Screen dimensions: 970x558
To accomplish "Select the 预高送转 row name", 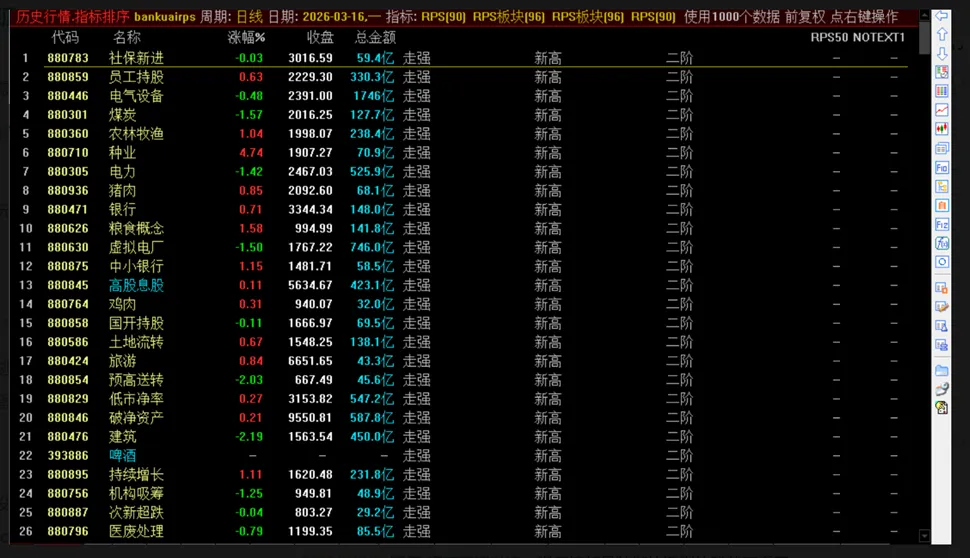I will (136, 380).
